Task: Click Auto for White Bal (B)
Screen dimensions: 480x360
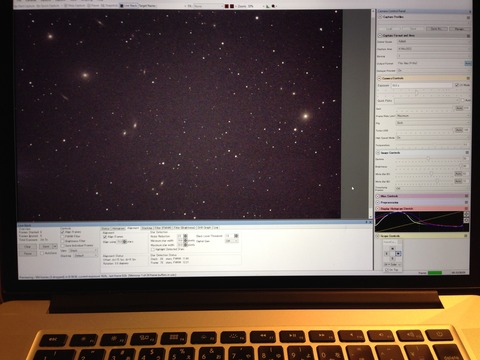Action: [x=458, y=181]
